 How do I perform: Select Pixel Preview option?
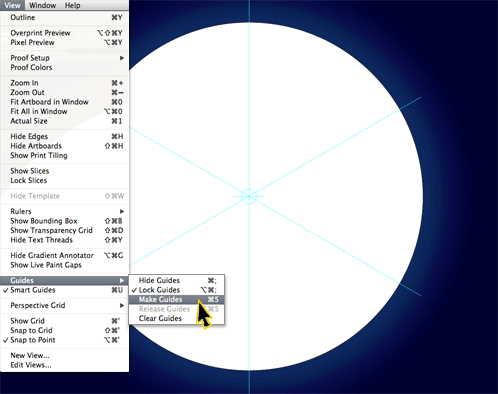(64, 42)
